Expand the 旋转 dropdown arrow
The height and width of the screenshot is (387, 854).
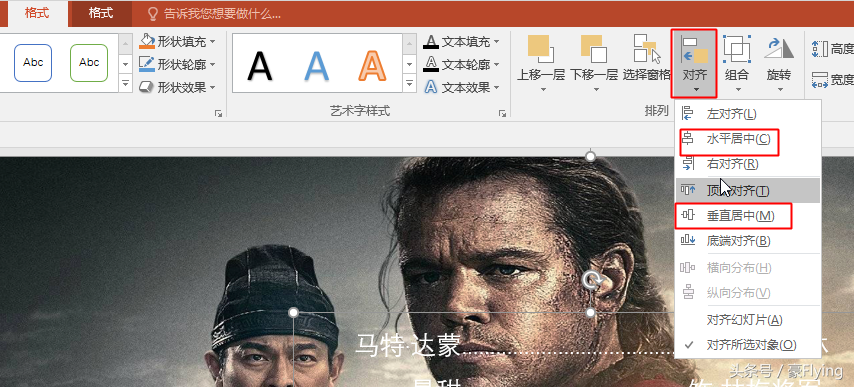(x=780, y=89)
